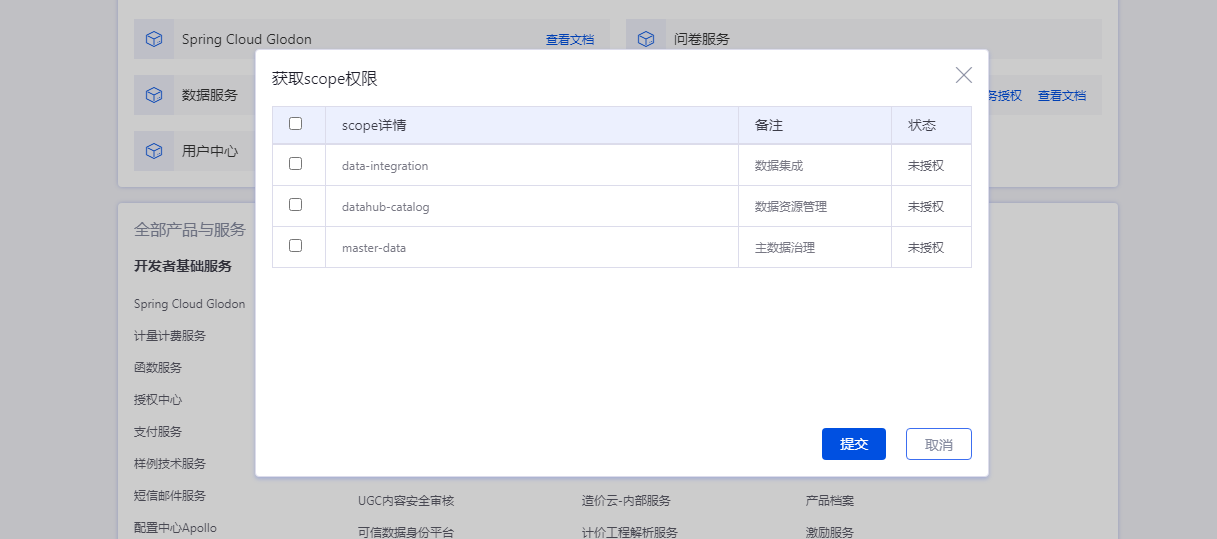Click the Spring Cloud Glodon cube icon
Image resolution: width=1217 pixels, height=539 pixels.
click(154, 39)
